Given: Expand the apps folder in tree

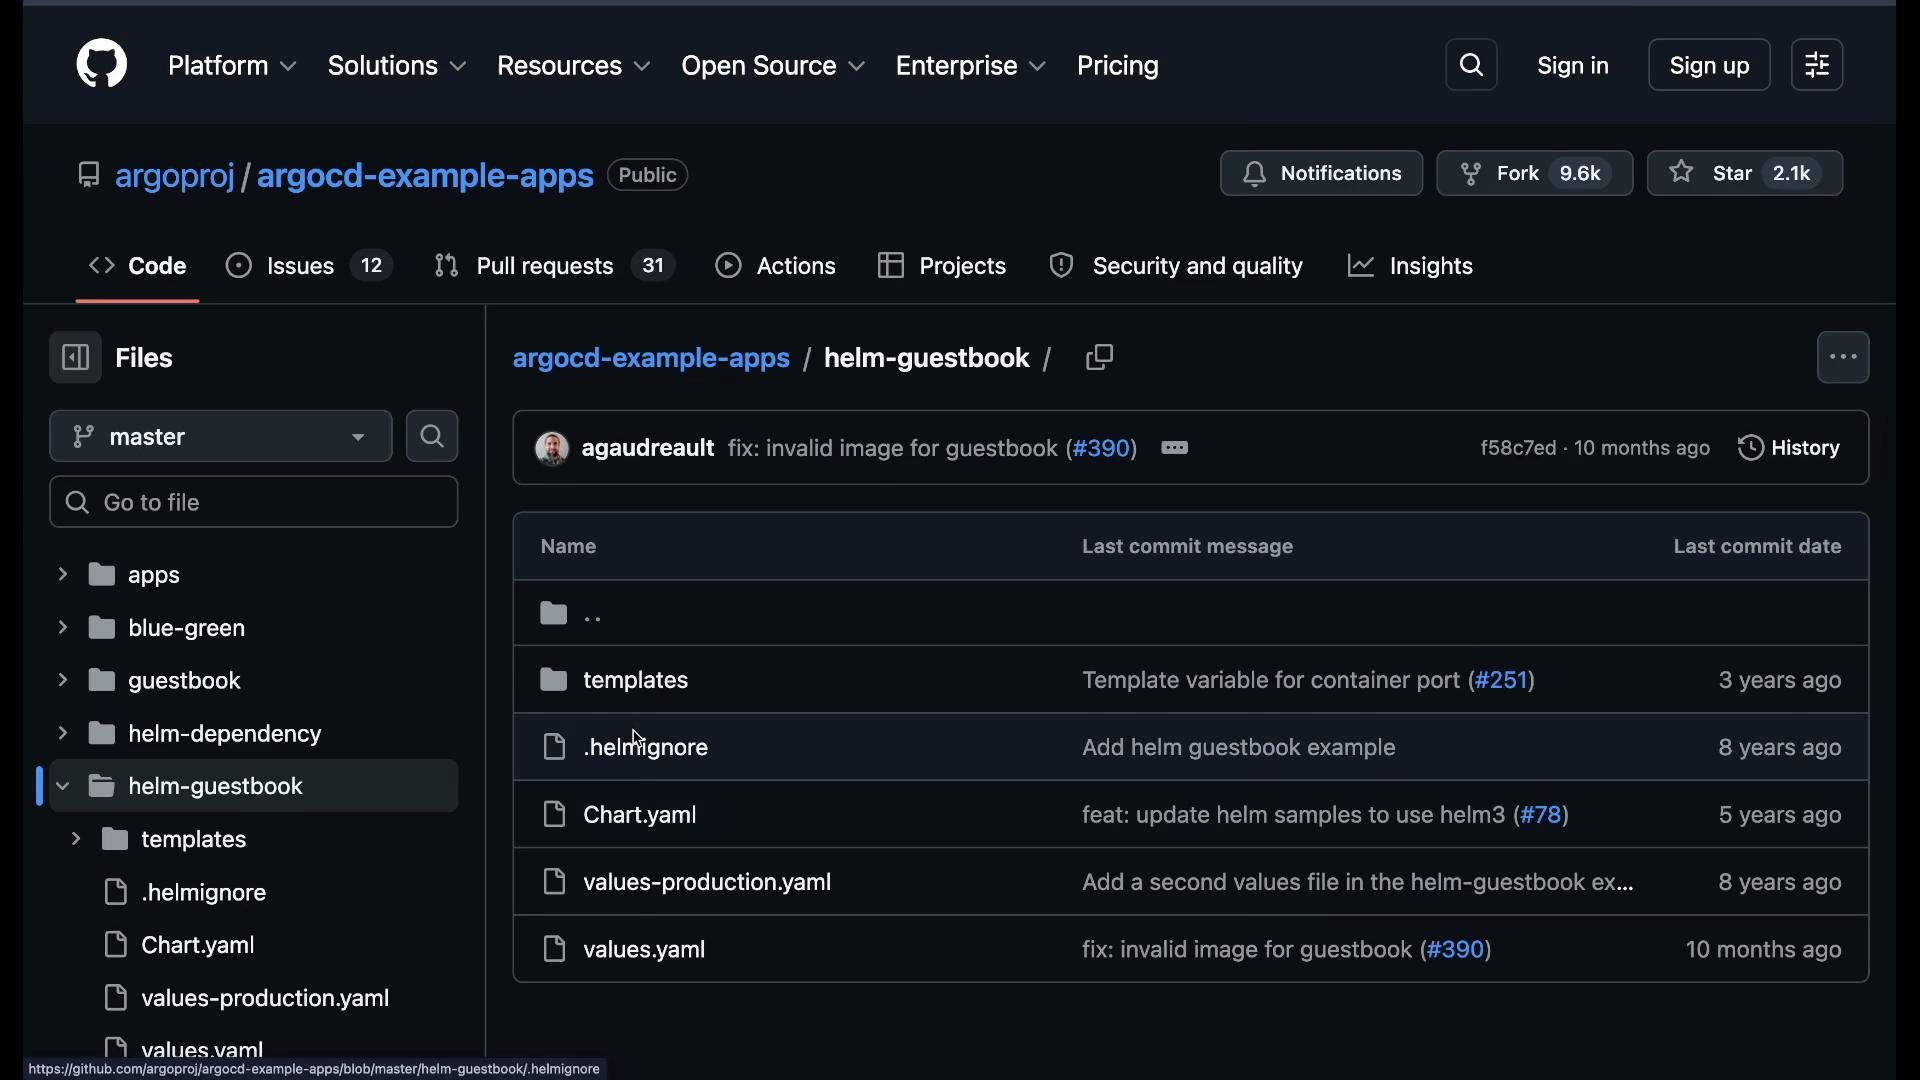Looking at the screenshot, I should pyautogui.click(x=62, y=575).
